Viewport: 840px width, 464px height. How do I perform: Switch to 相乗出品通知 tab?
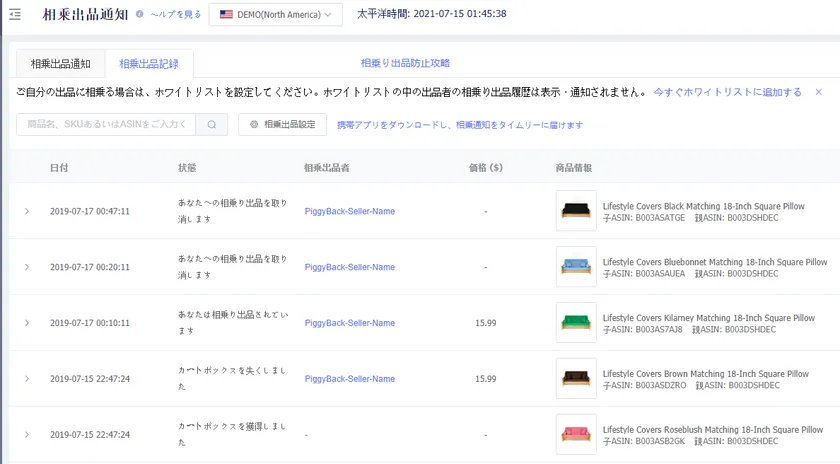click(x=61, y=64)
